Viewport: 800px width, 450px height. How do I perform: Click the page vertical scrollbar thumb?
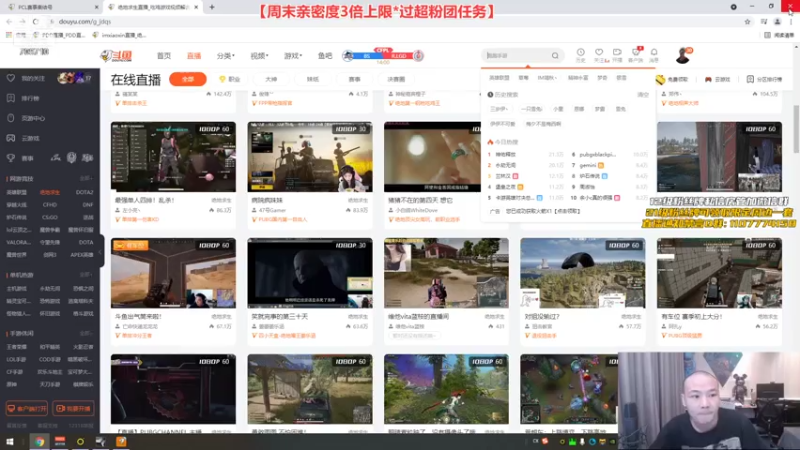[x=796, y=129]
